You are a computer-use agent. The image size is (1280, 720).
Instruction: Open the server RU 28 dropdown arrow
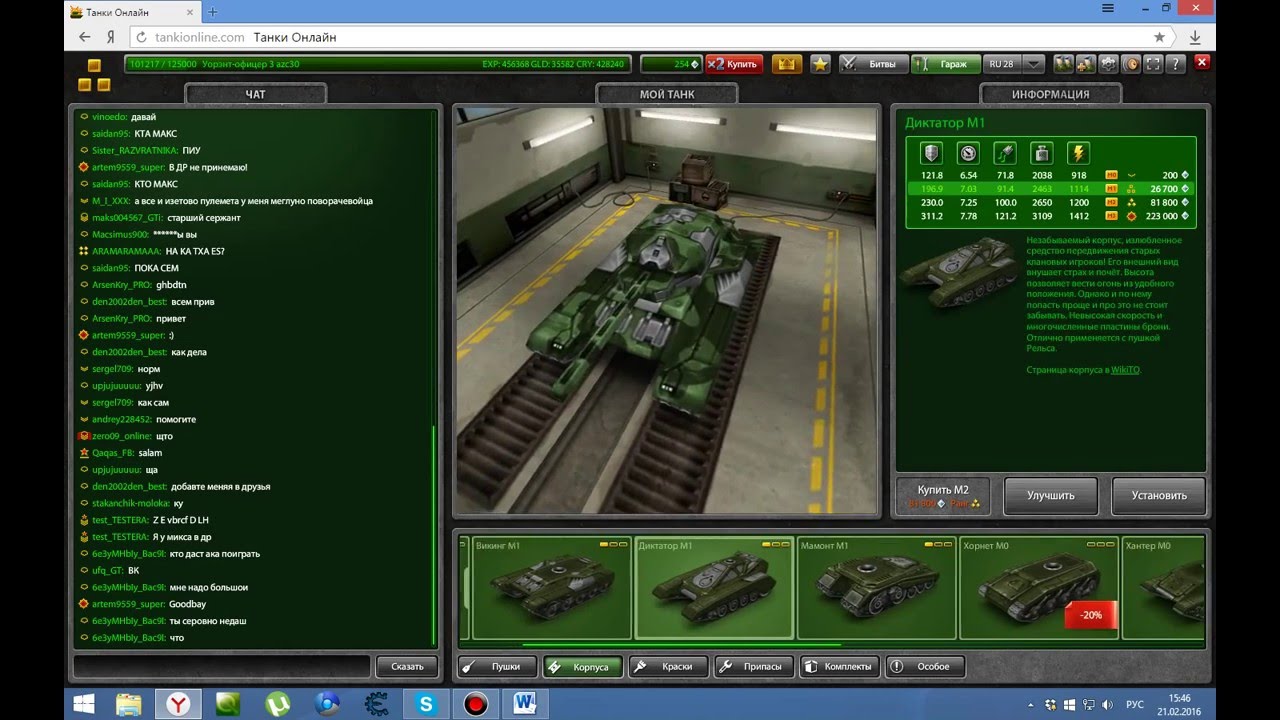pos(1034,64)
